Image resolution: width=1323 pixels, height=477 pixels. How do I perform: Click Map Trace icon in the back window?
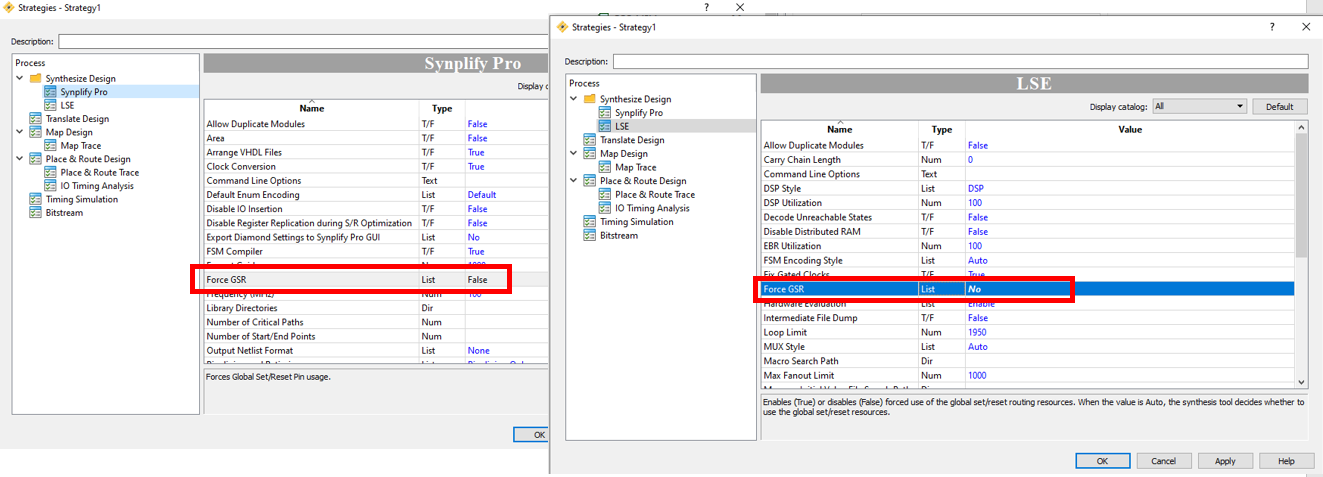click(50, 146)
